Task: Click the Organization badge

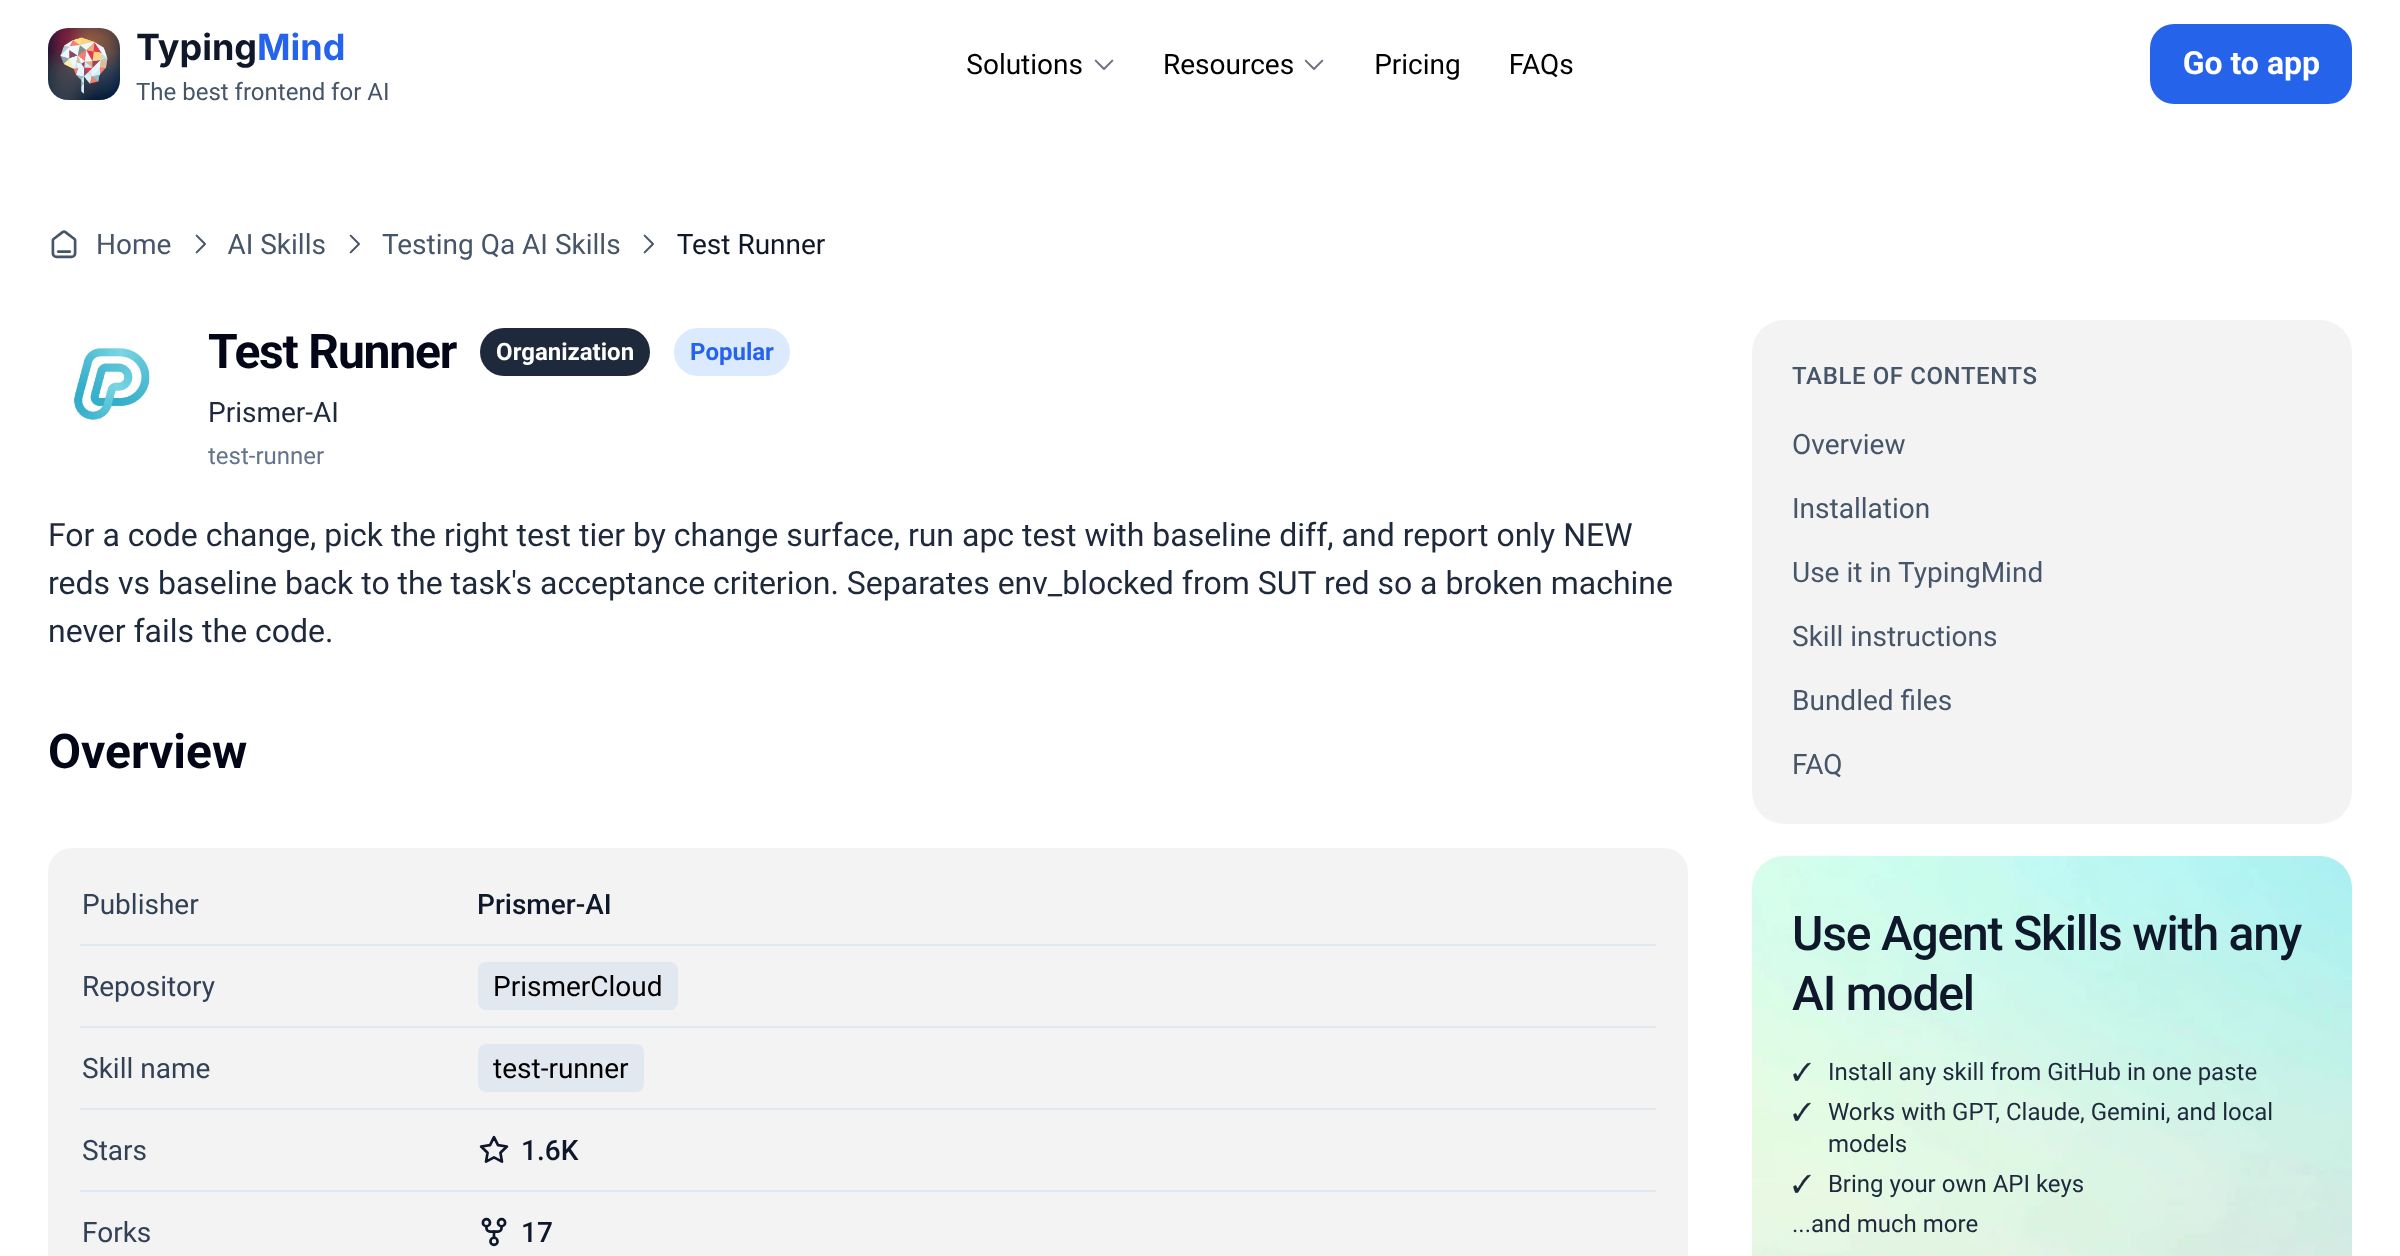Action: point(565,352)
